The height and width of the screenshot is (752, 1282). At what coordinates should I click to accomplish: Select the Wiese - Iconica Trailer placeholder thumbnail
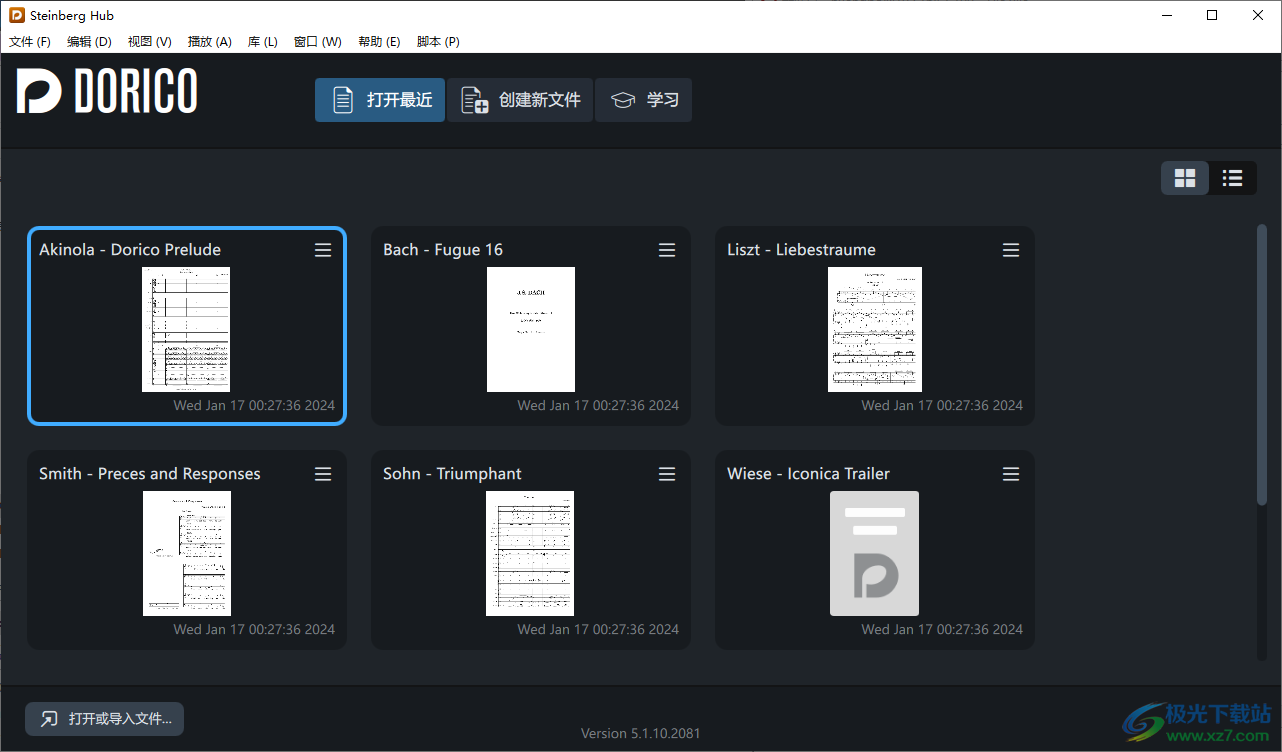(x=875, y=553)
